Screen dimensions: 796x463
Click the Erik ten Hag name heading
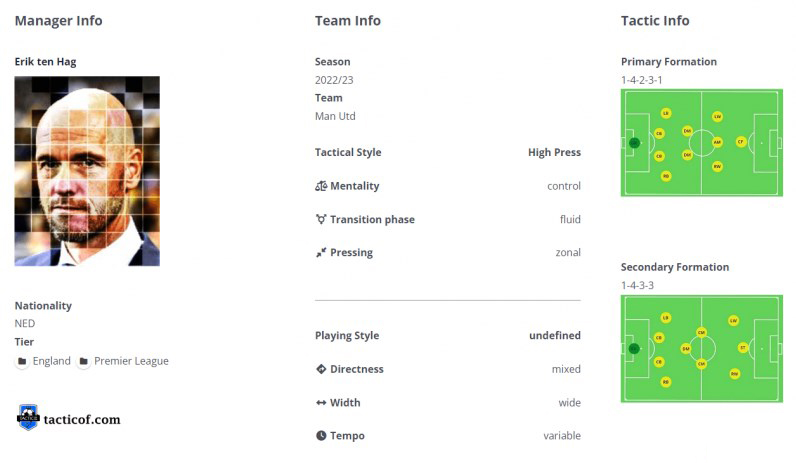coord(45,62)
